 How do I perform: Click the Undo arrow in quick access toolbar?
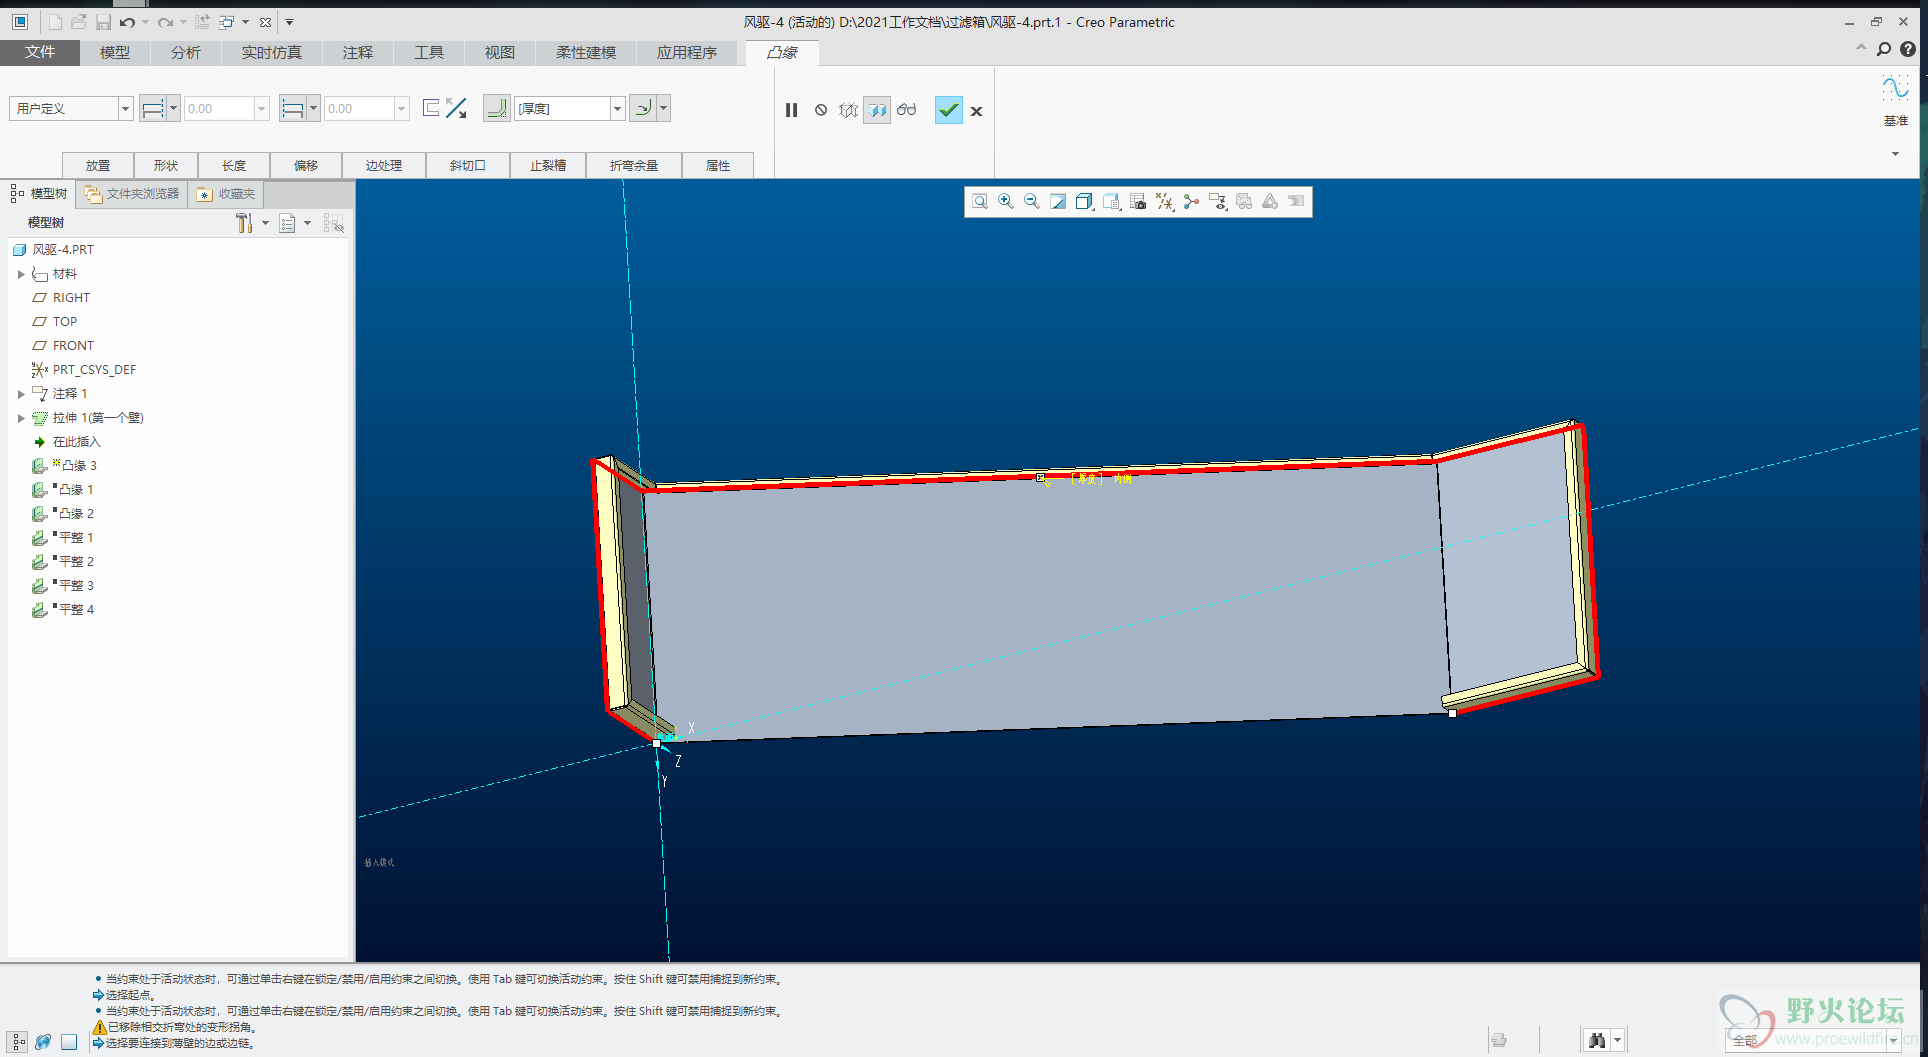(127, 22)
